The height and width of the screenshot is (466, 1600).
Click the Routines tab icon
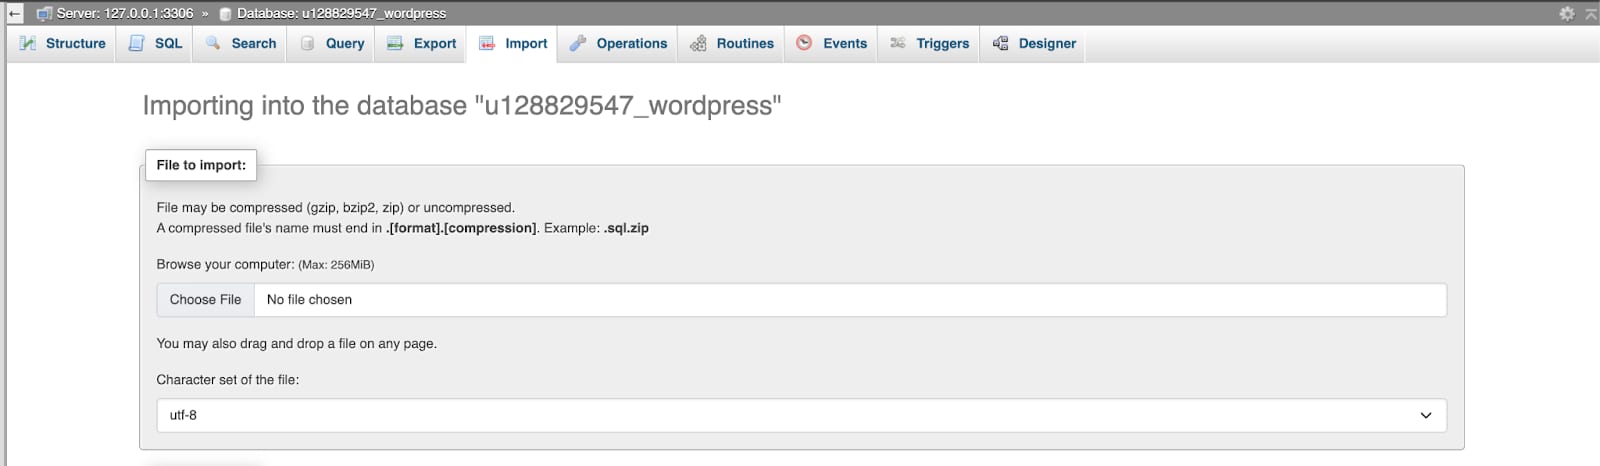tap(698, 43)
